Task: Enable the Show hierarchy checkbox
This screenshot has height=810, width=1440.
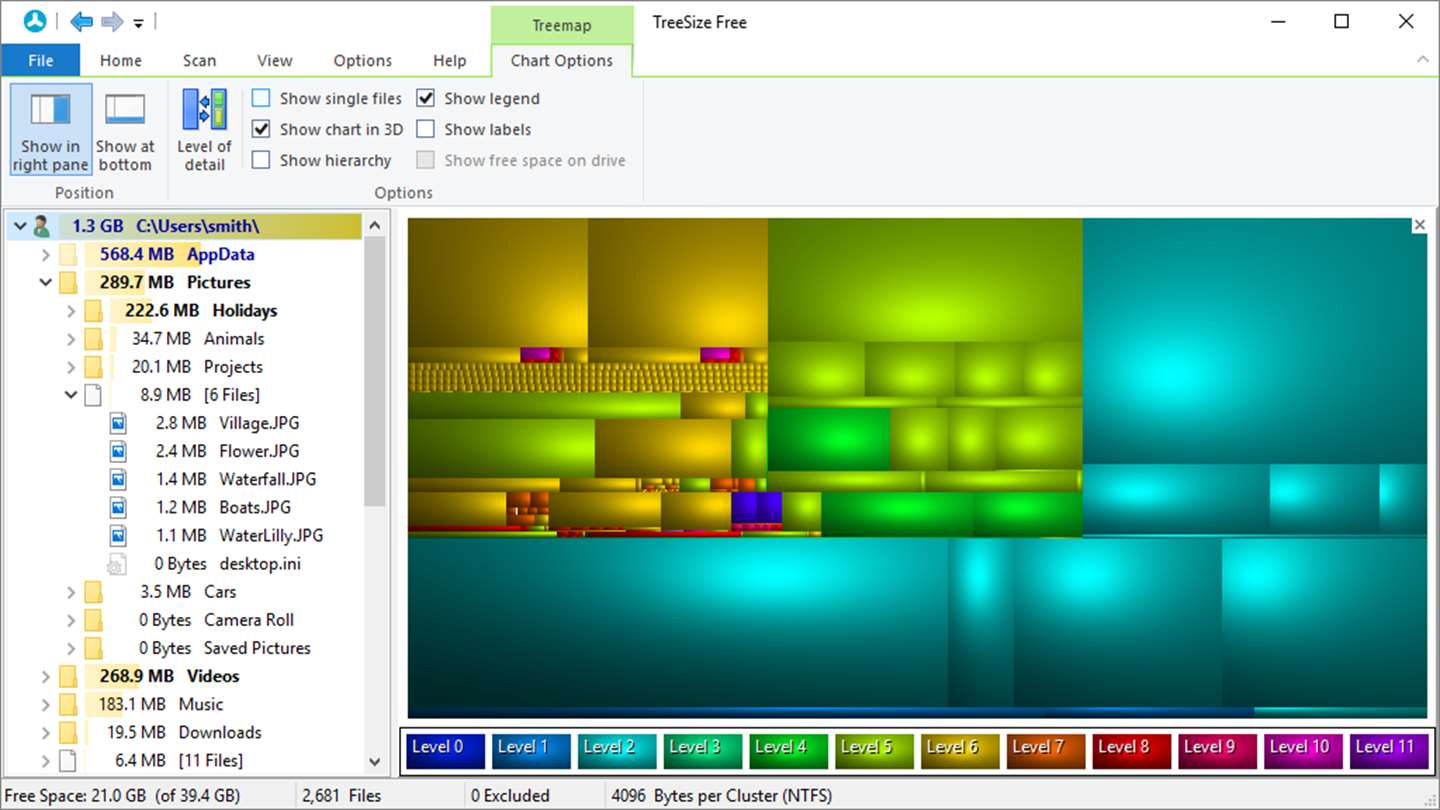Action: pos(261,160)
